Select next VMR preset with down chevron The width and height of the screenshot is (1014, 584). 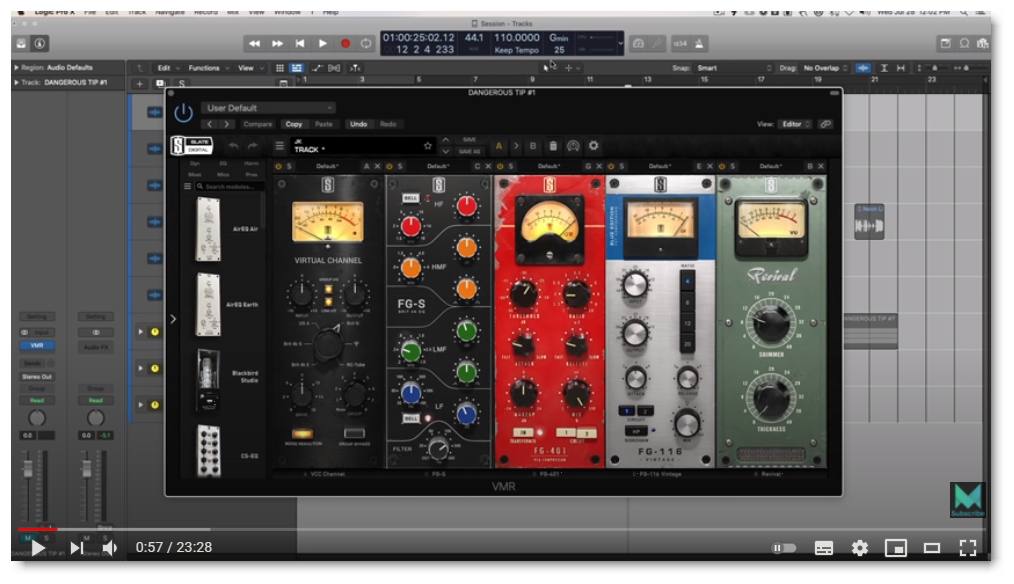click(446, 151)
